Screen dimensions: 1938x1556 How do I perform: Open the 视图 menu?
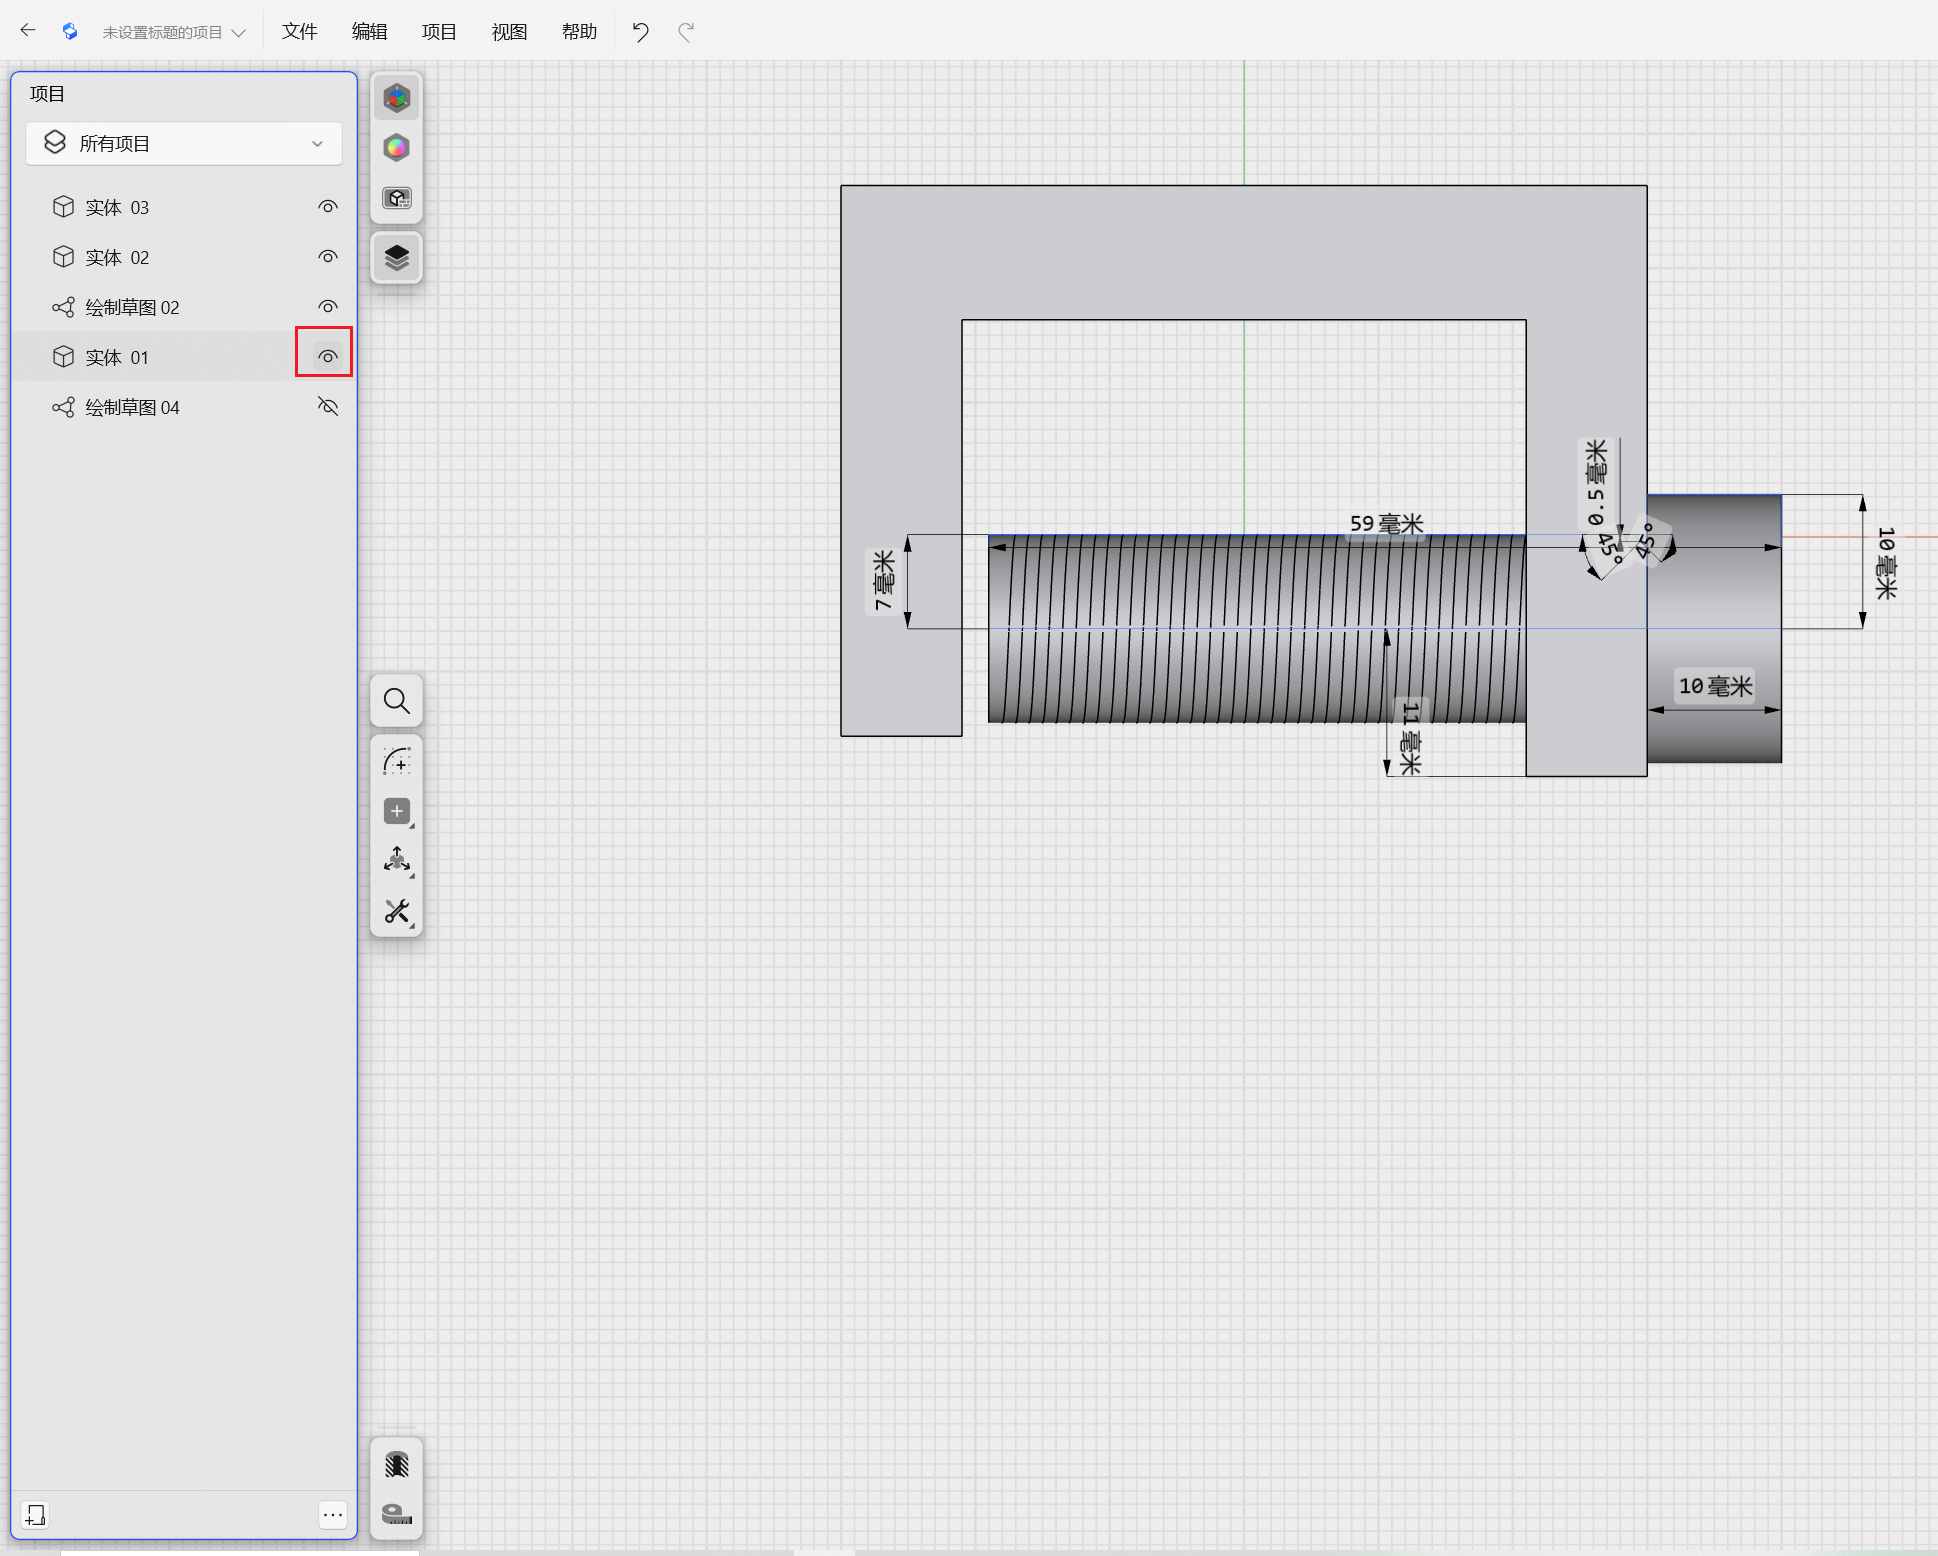(509, 32)
